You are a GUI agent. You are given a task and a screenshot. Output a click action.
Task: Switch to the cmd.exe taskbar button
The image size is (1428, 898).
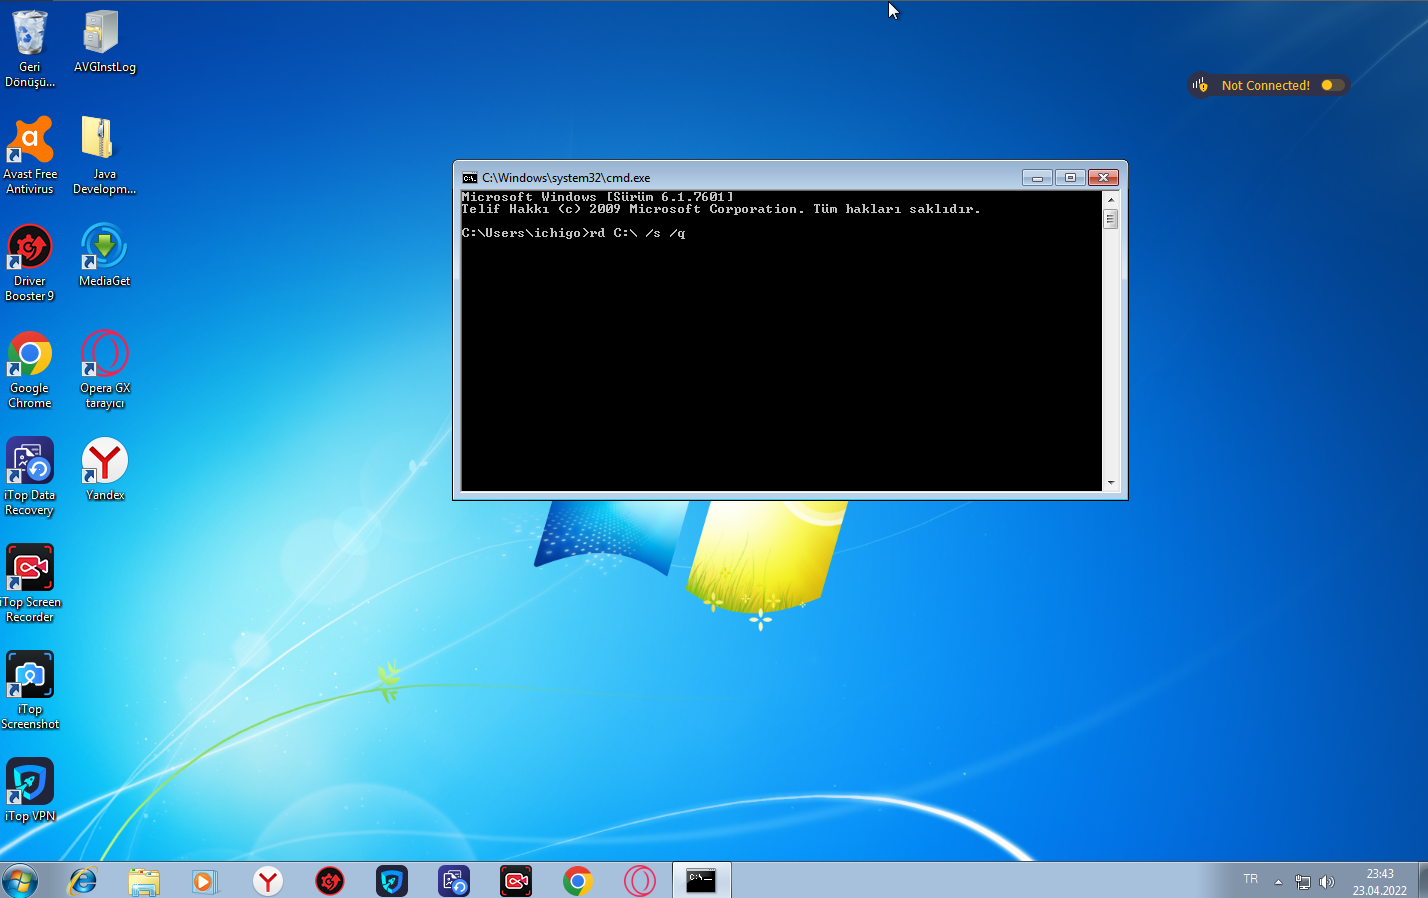(x=701, y=881)
